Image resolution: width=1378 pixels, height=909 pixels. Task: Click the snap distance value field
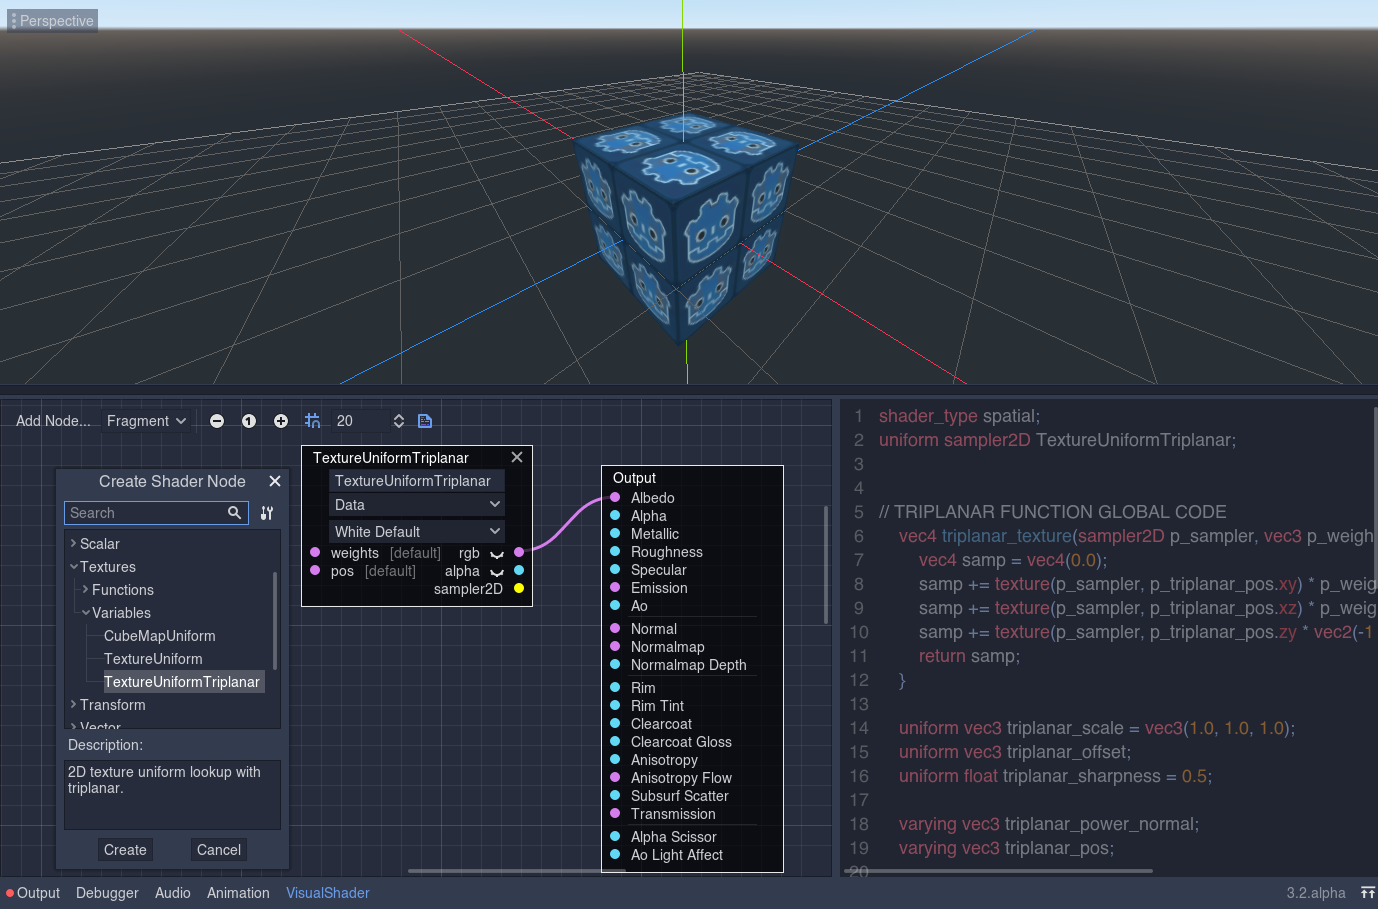click(x=360, y=421)
